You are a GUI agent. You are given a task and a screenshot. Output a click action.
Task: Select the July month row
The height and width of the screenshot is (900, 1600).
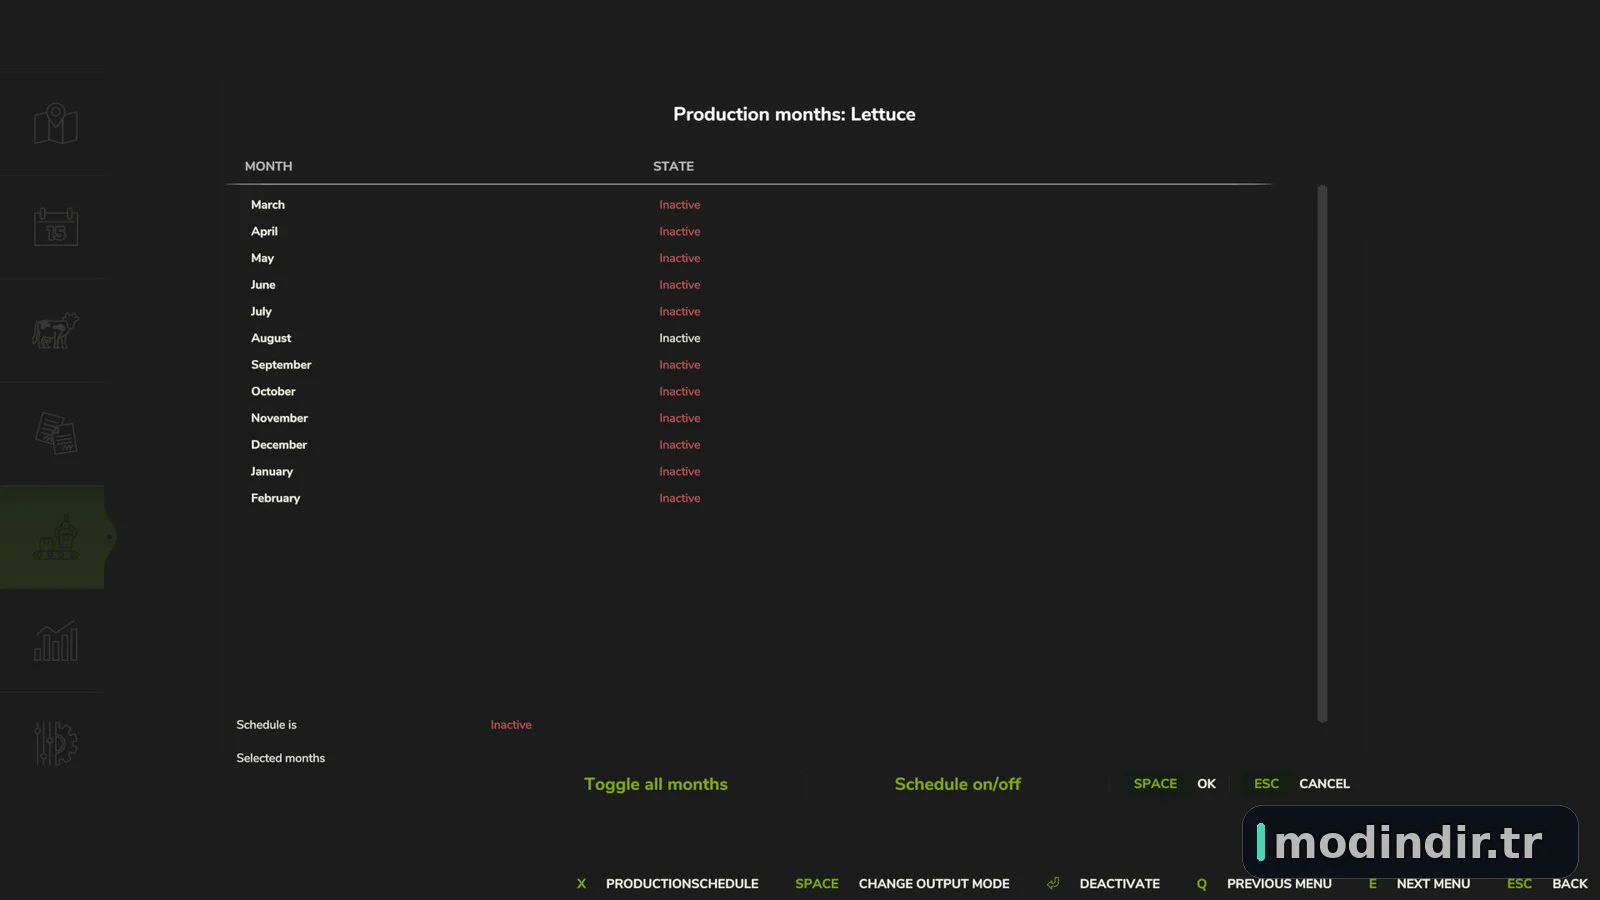coord(749,312)
